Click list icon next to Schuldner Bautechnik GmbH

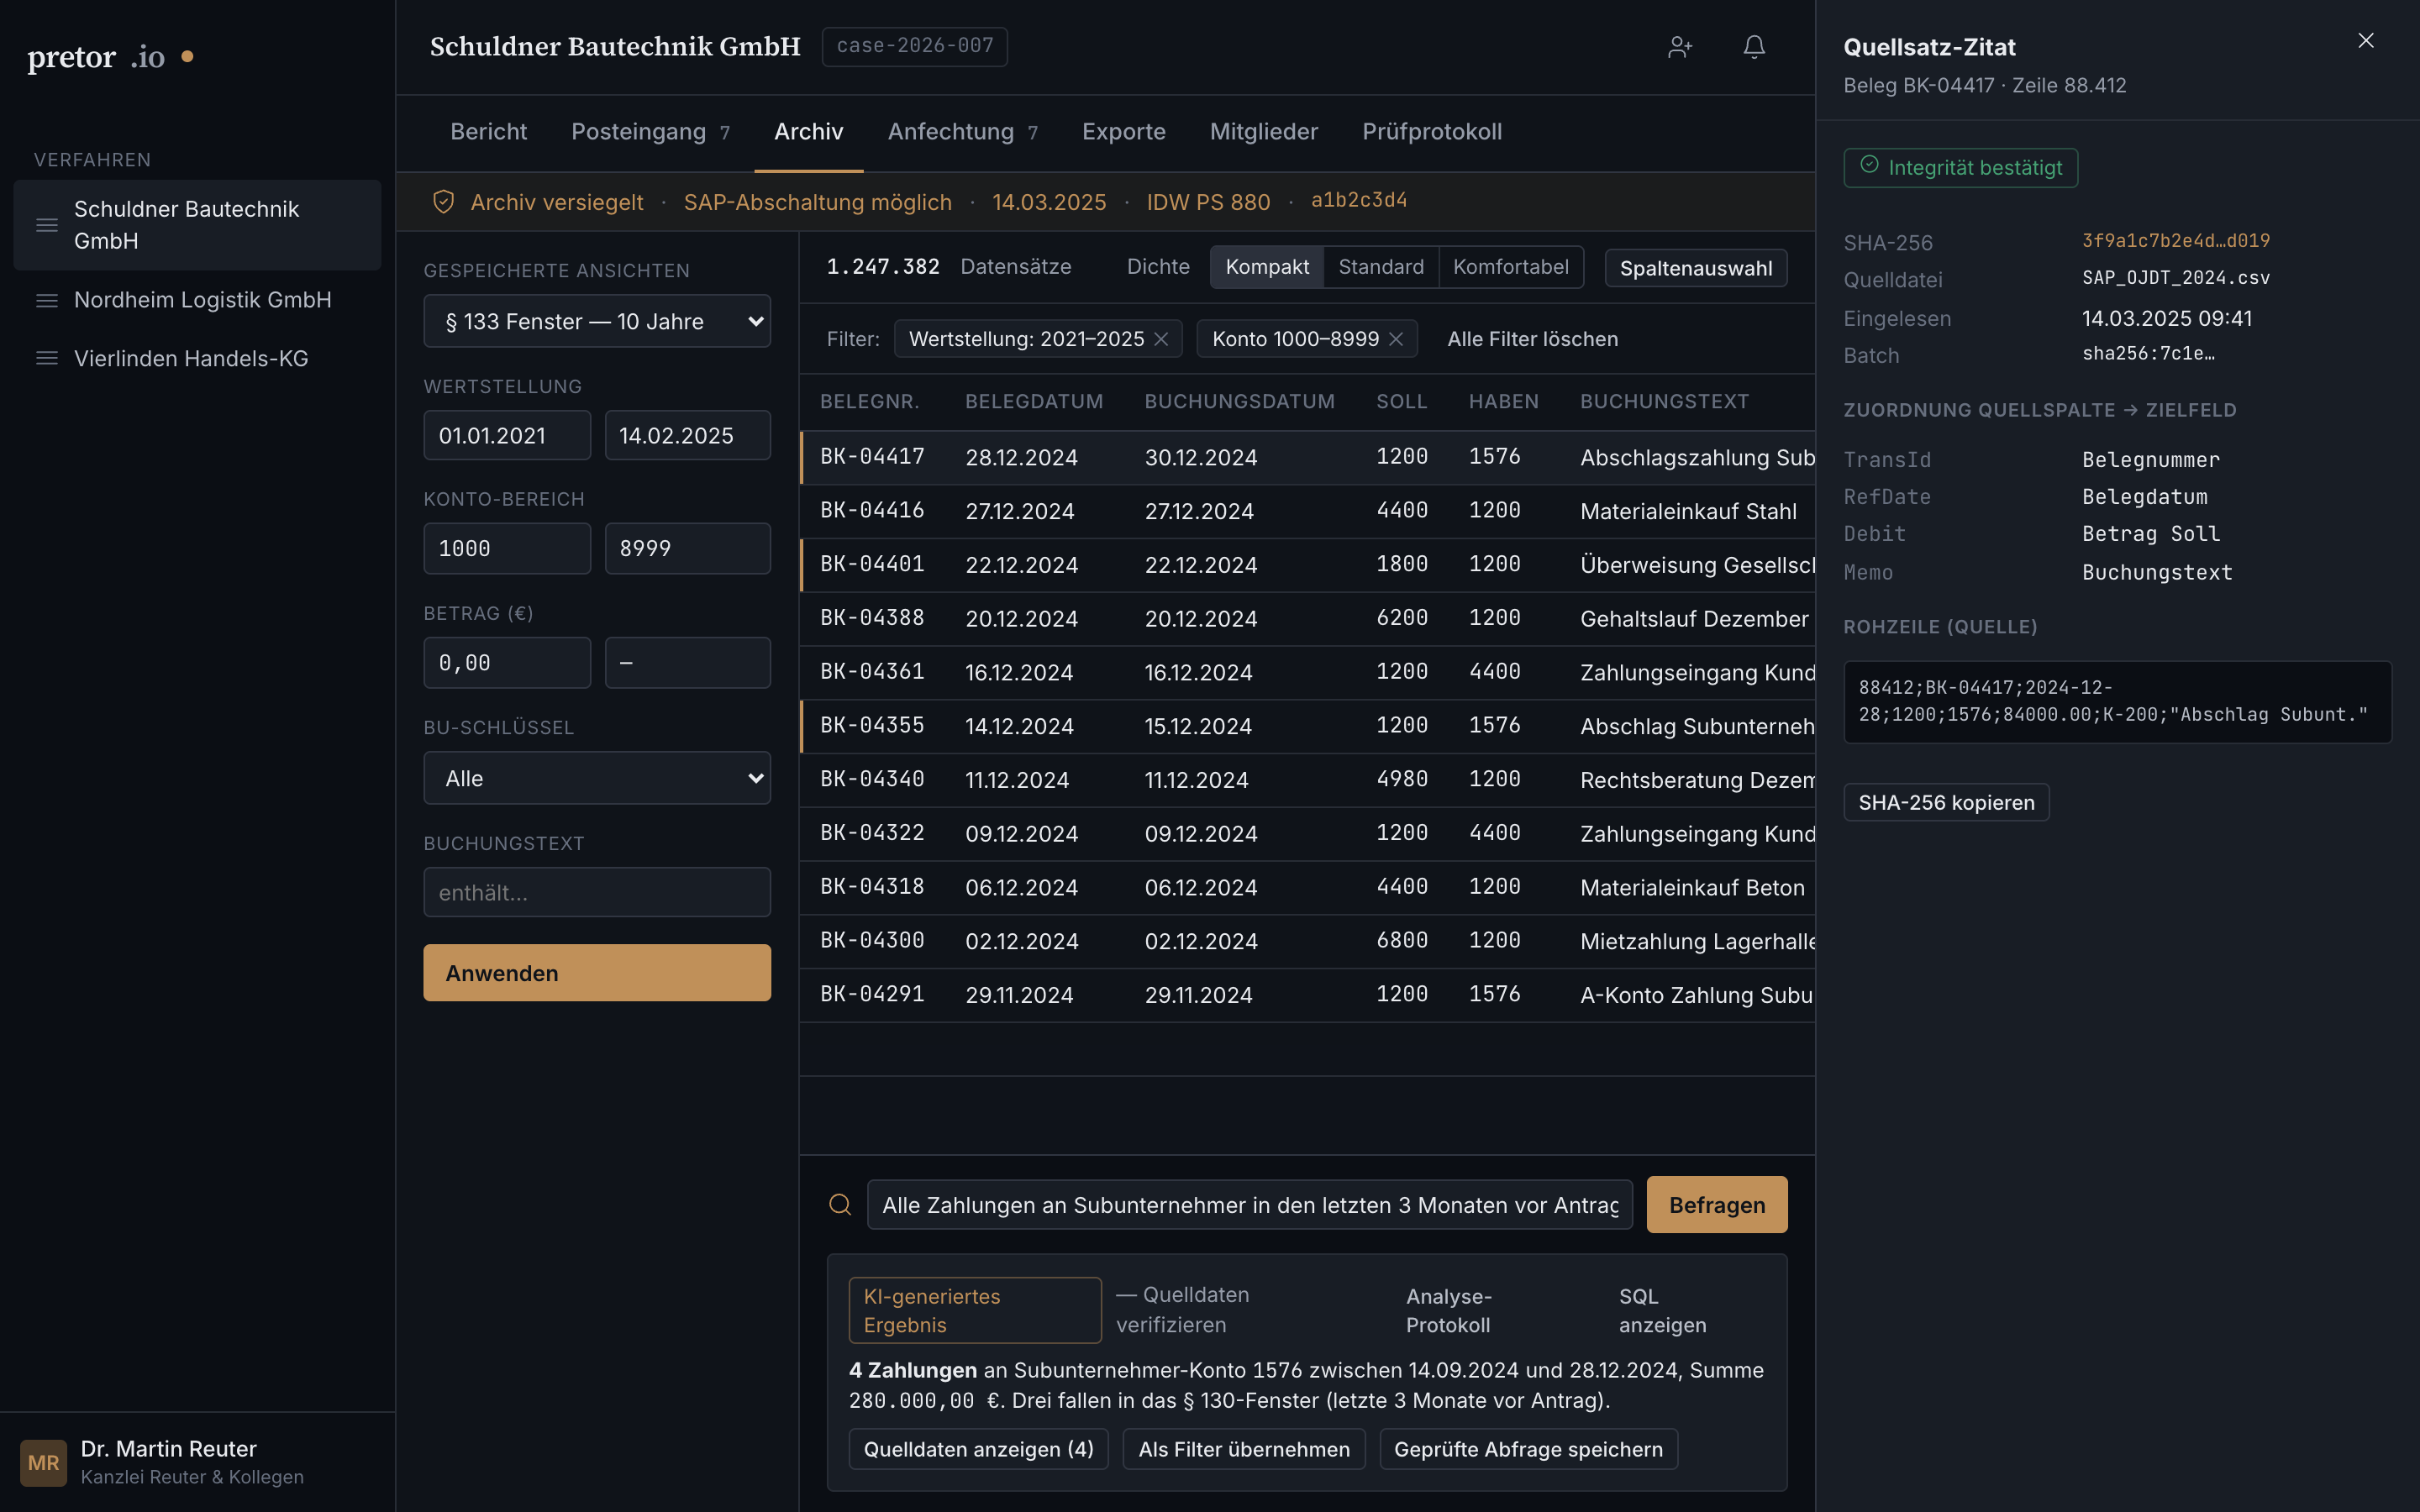coord(47,225)
